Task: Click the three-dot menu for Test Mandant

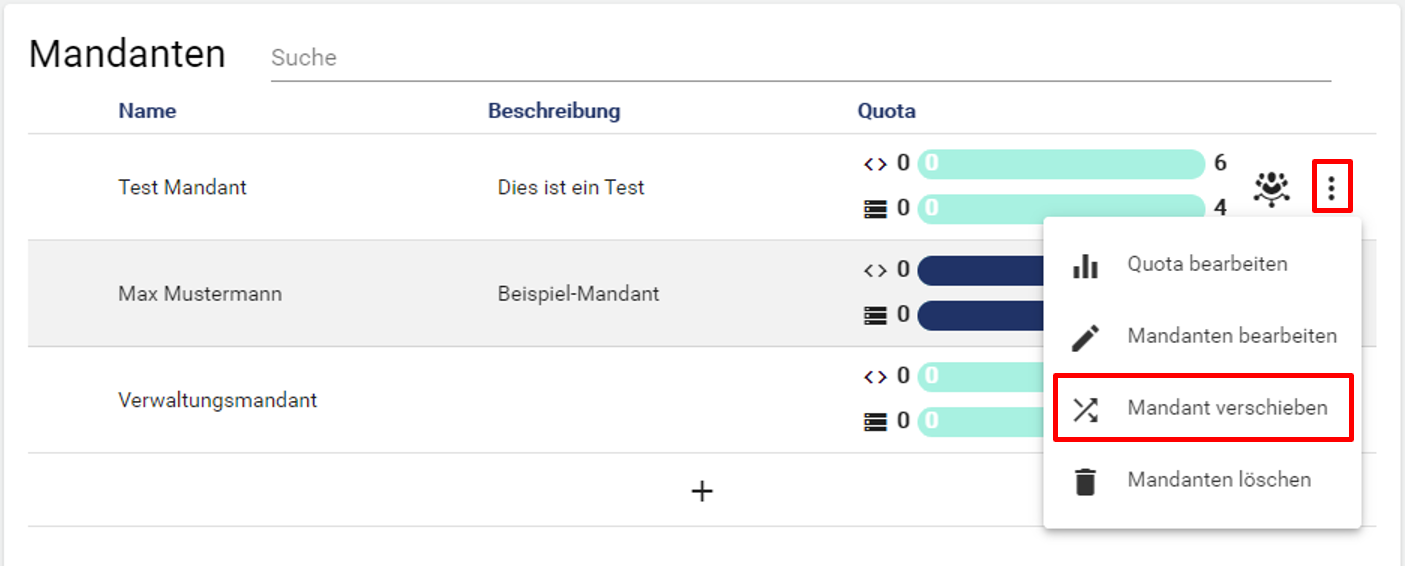Action: click(x=1331, y=187)
